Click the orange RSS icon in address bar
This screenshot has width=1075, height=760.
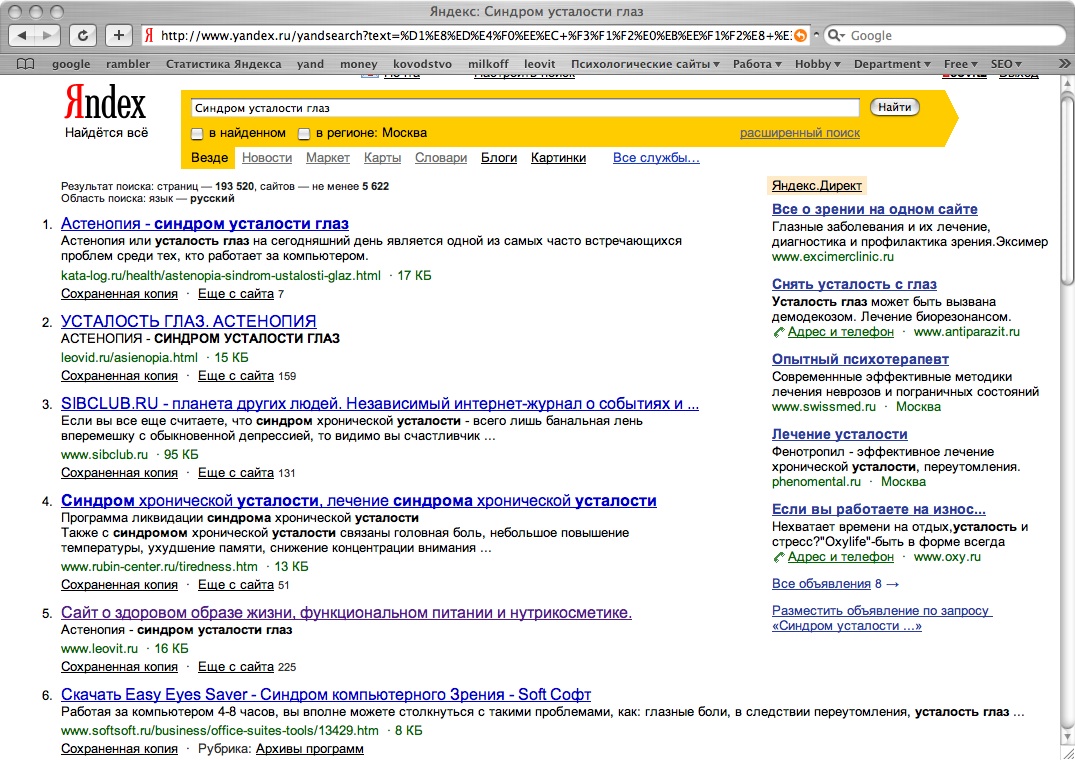pyautogui.click(x=799, y=35)
